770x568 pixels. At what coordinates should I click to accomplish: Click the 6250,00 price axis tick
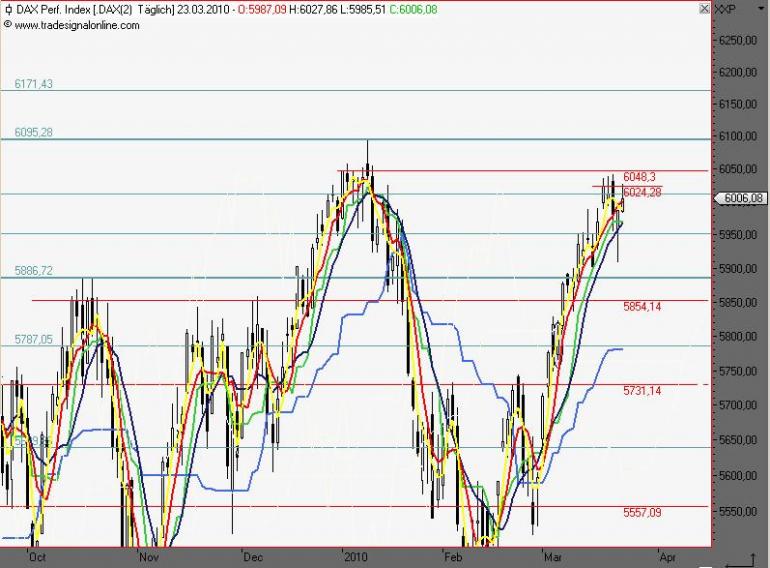click(738, 40)
